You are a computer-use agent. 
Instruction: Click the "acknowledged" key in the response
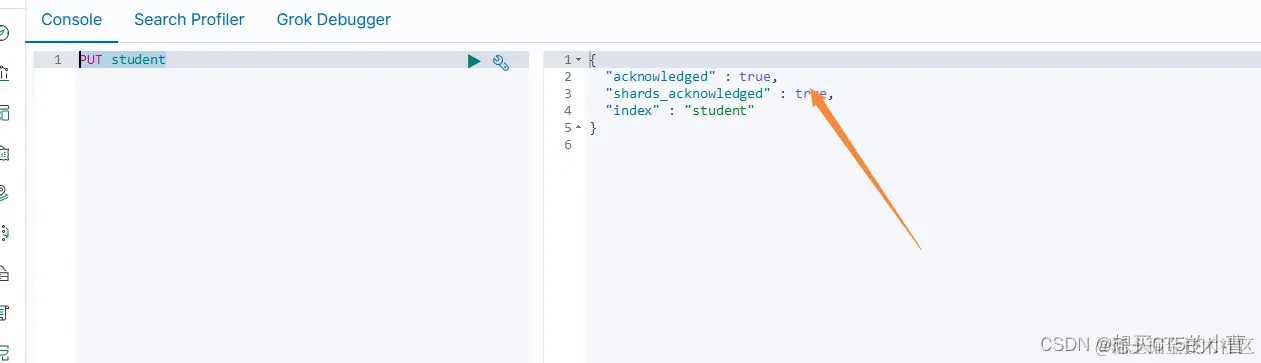tap(661, 77)
